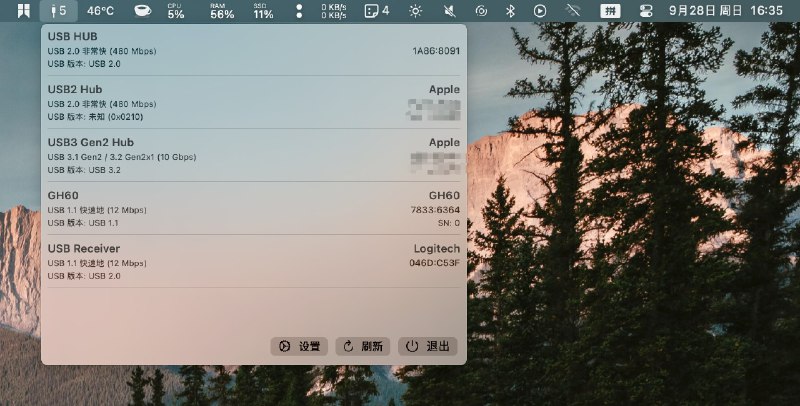The height and width of the screenshot is (406, 800).
Task: Click the 退出 quit button
Action: click(x=428, y=346)
